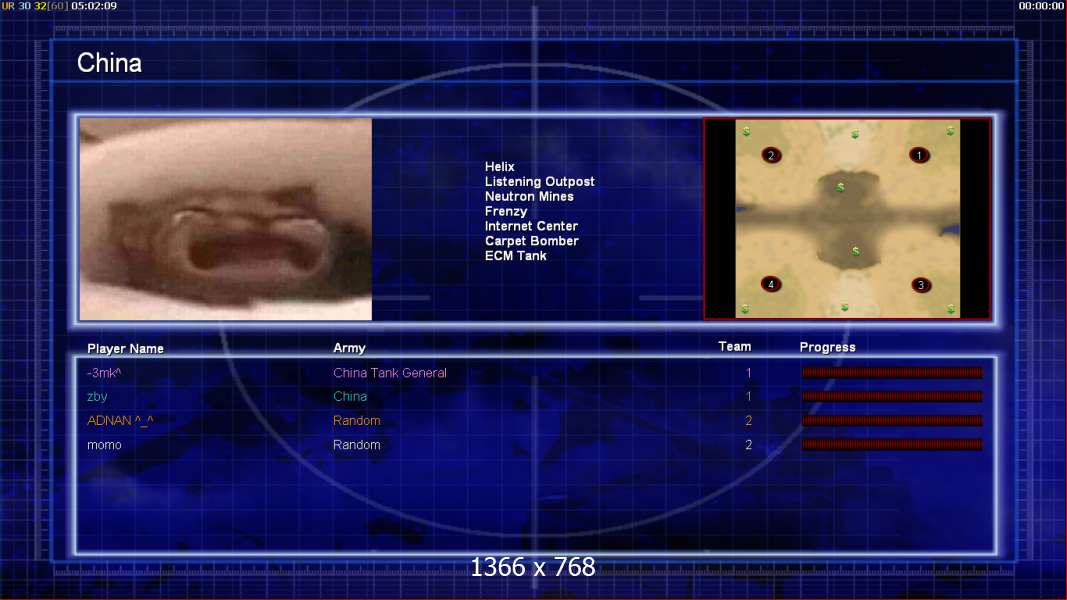Click the bottom-left corner dollar supply icon
This screenshot has width=1067, height=600.
tap(745, 309)
